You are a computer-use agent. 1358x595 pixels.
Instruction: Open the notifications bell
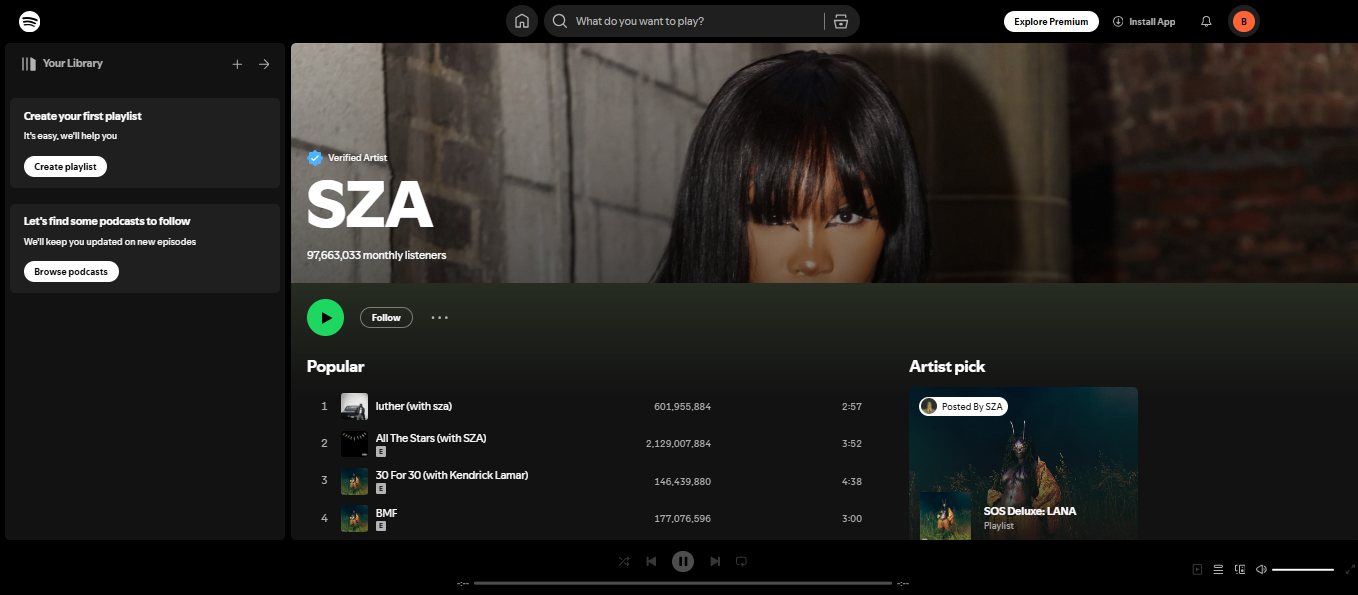[x=1205, y=21]
